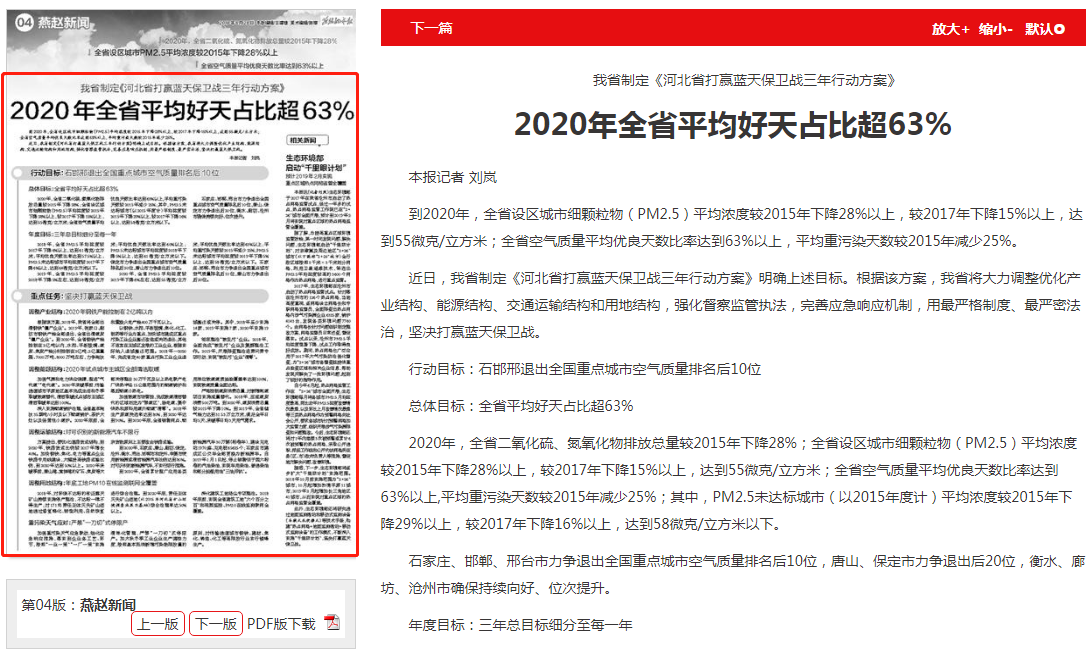Click the 相关新闻 box in the newspaper page
The image size is (1089, 650).
tap(308, 140)
